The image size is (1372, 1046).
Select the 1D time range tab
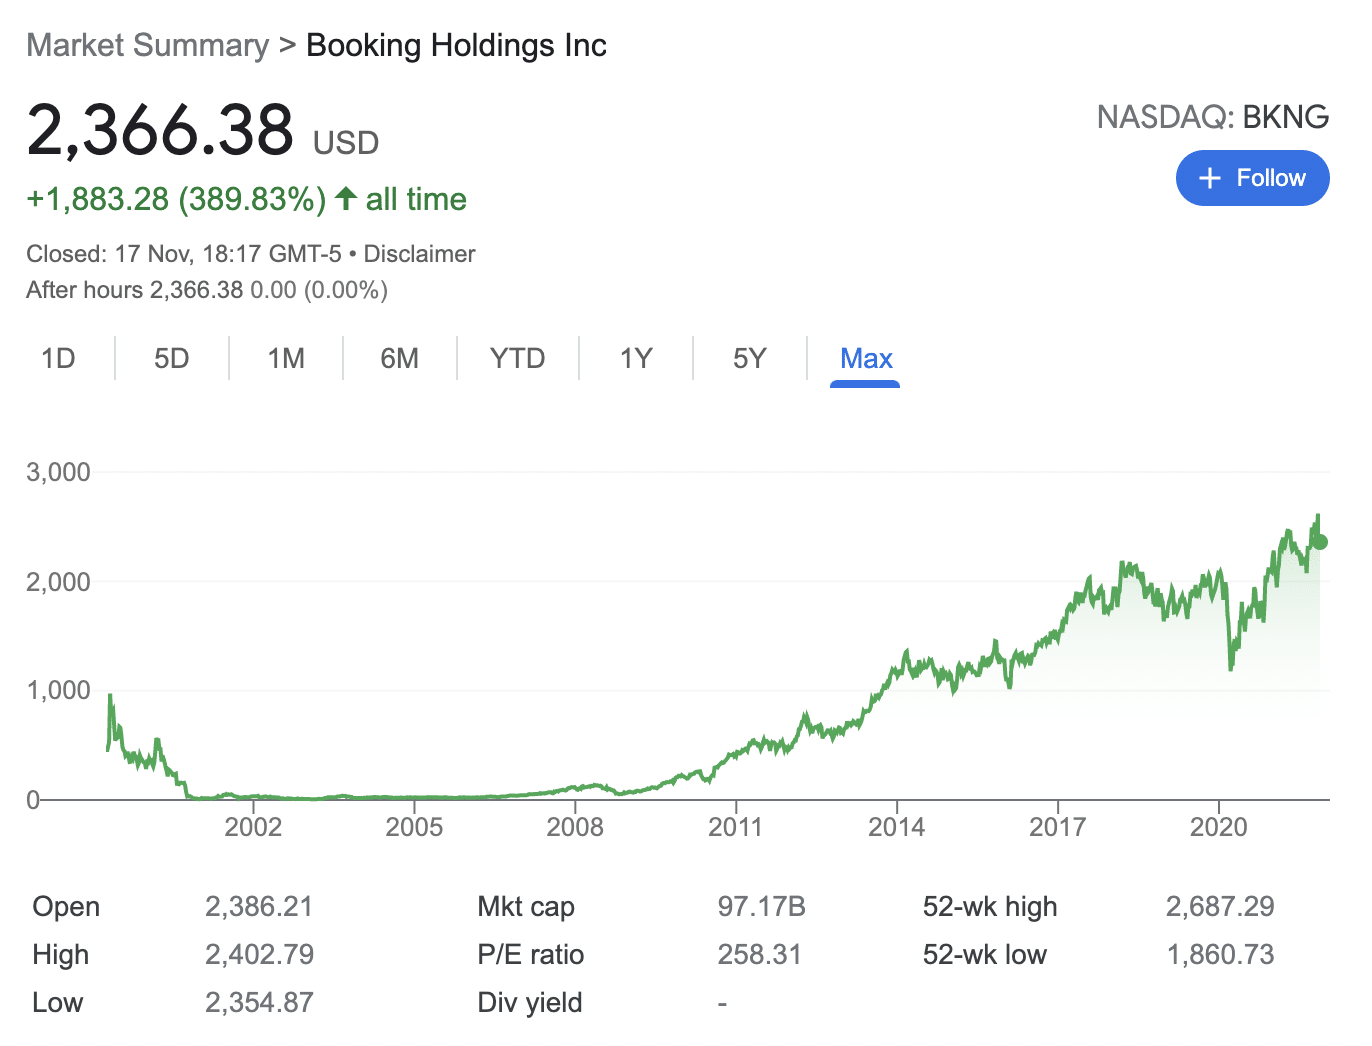click(58, 358)
